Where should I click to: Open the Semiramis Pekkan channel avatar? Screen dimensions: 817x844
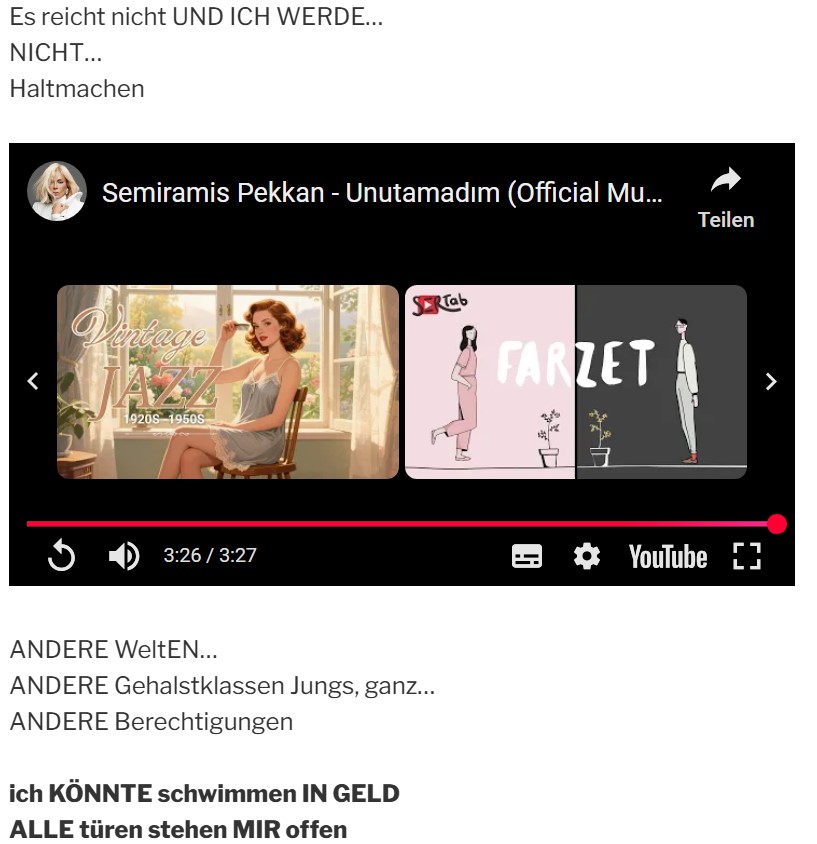click(57, 191)
